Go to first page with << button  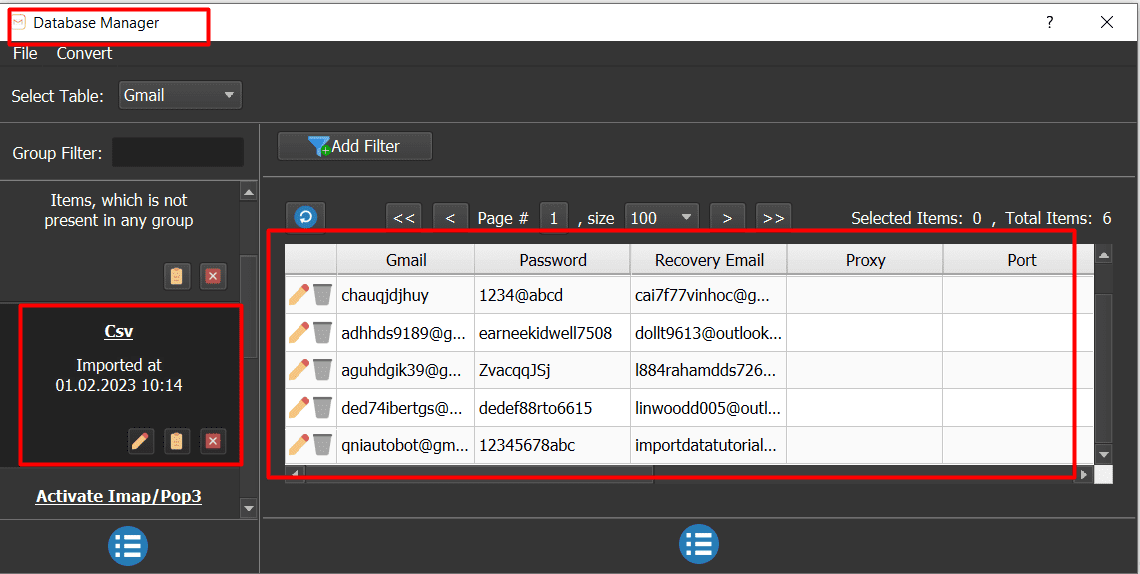[404, 218]
